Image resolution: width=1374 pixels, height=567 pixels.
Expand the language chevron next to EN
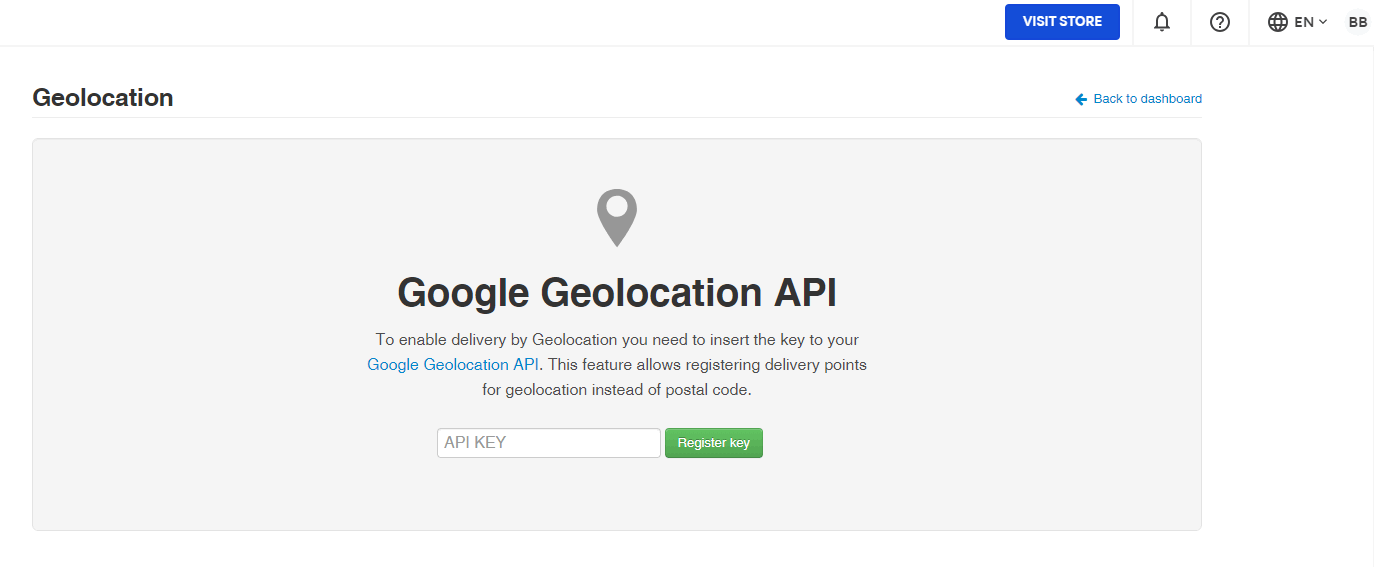point(1323,22)
